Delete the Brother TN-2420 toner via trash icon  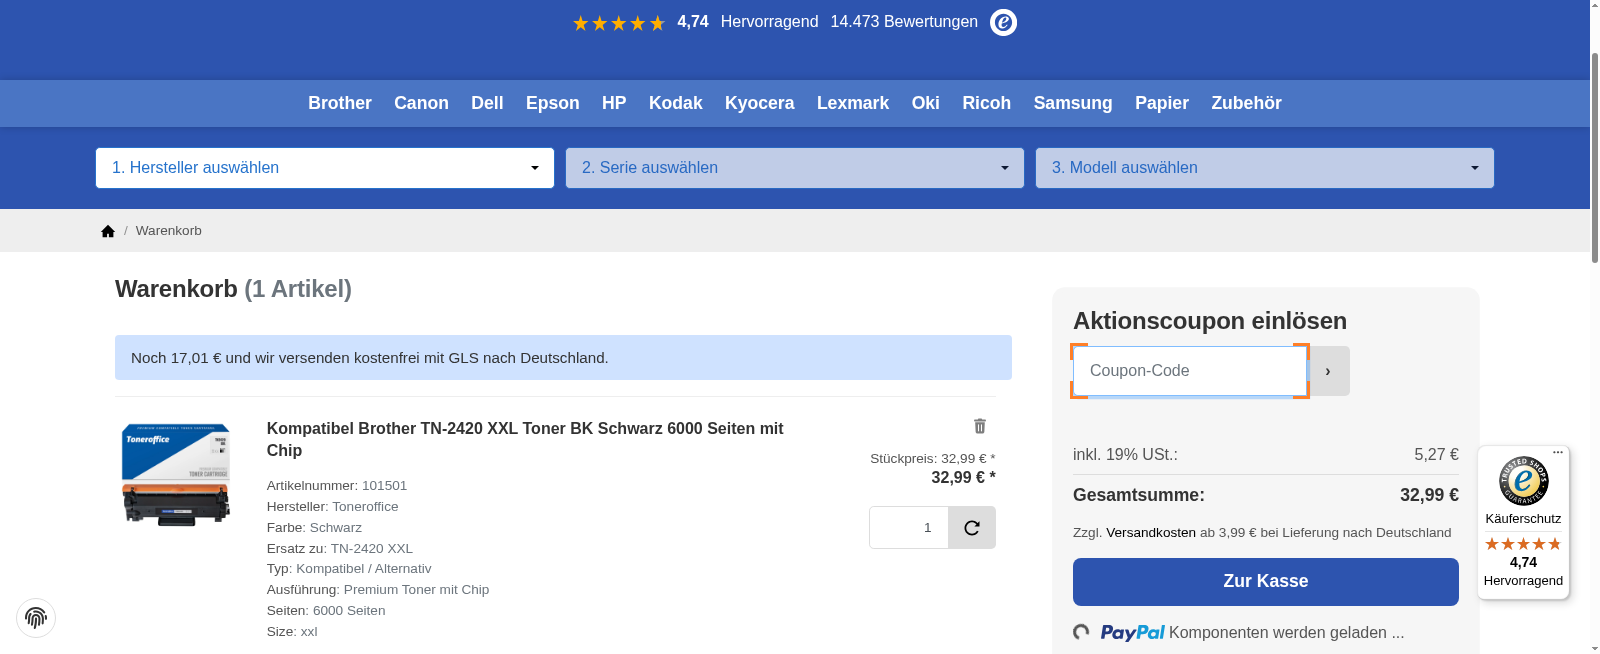980,426
